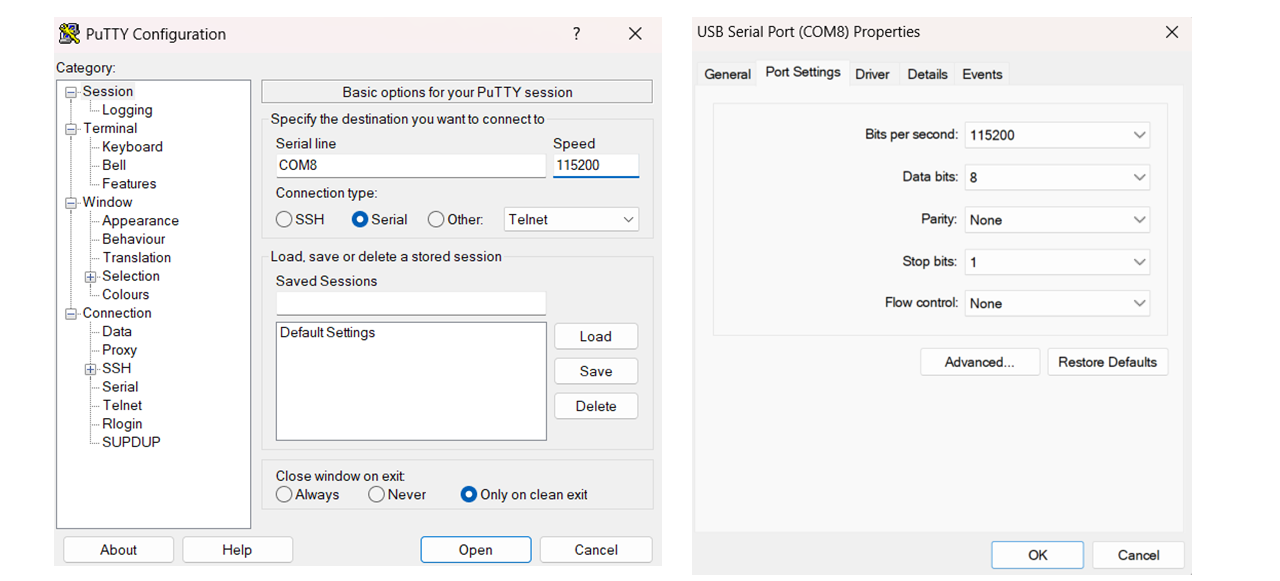1280x581 pixels.
Task: Click the Serial line input field
Action: click(x=411, y=165)
